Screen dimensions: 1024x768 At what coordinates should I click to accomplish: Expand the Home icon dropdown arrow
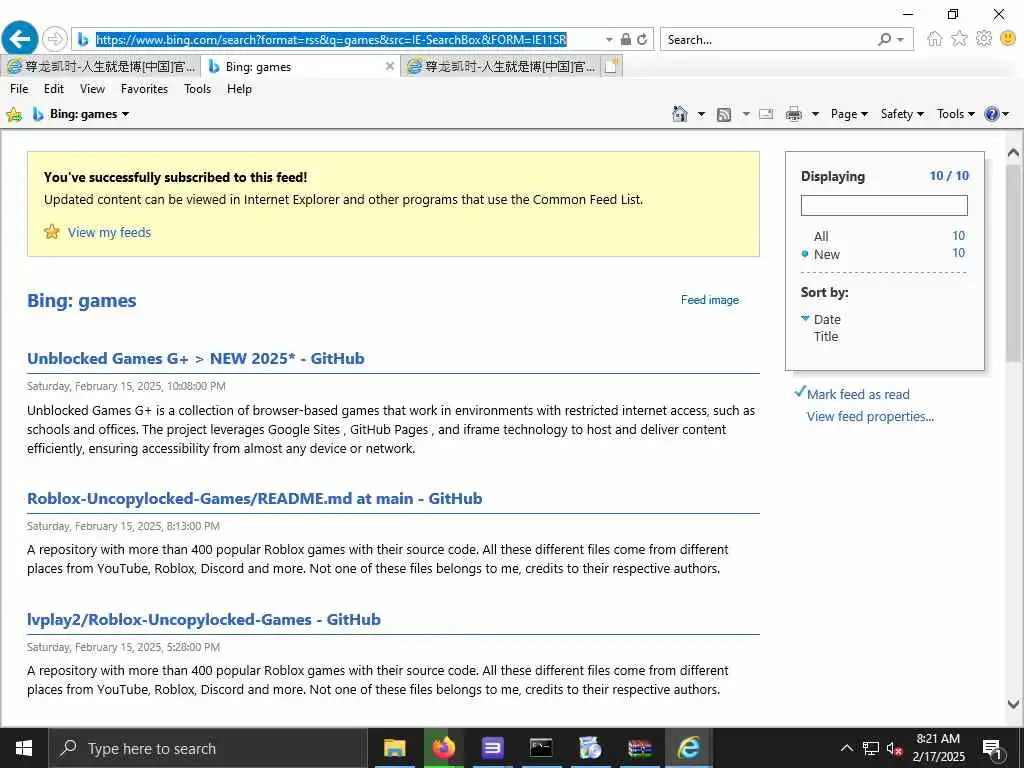pos(701,114)
